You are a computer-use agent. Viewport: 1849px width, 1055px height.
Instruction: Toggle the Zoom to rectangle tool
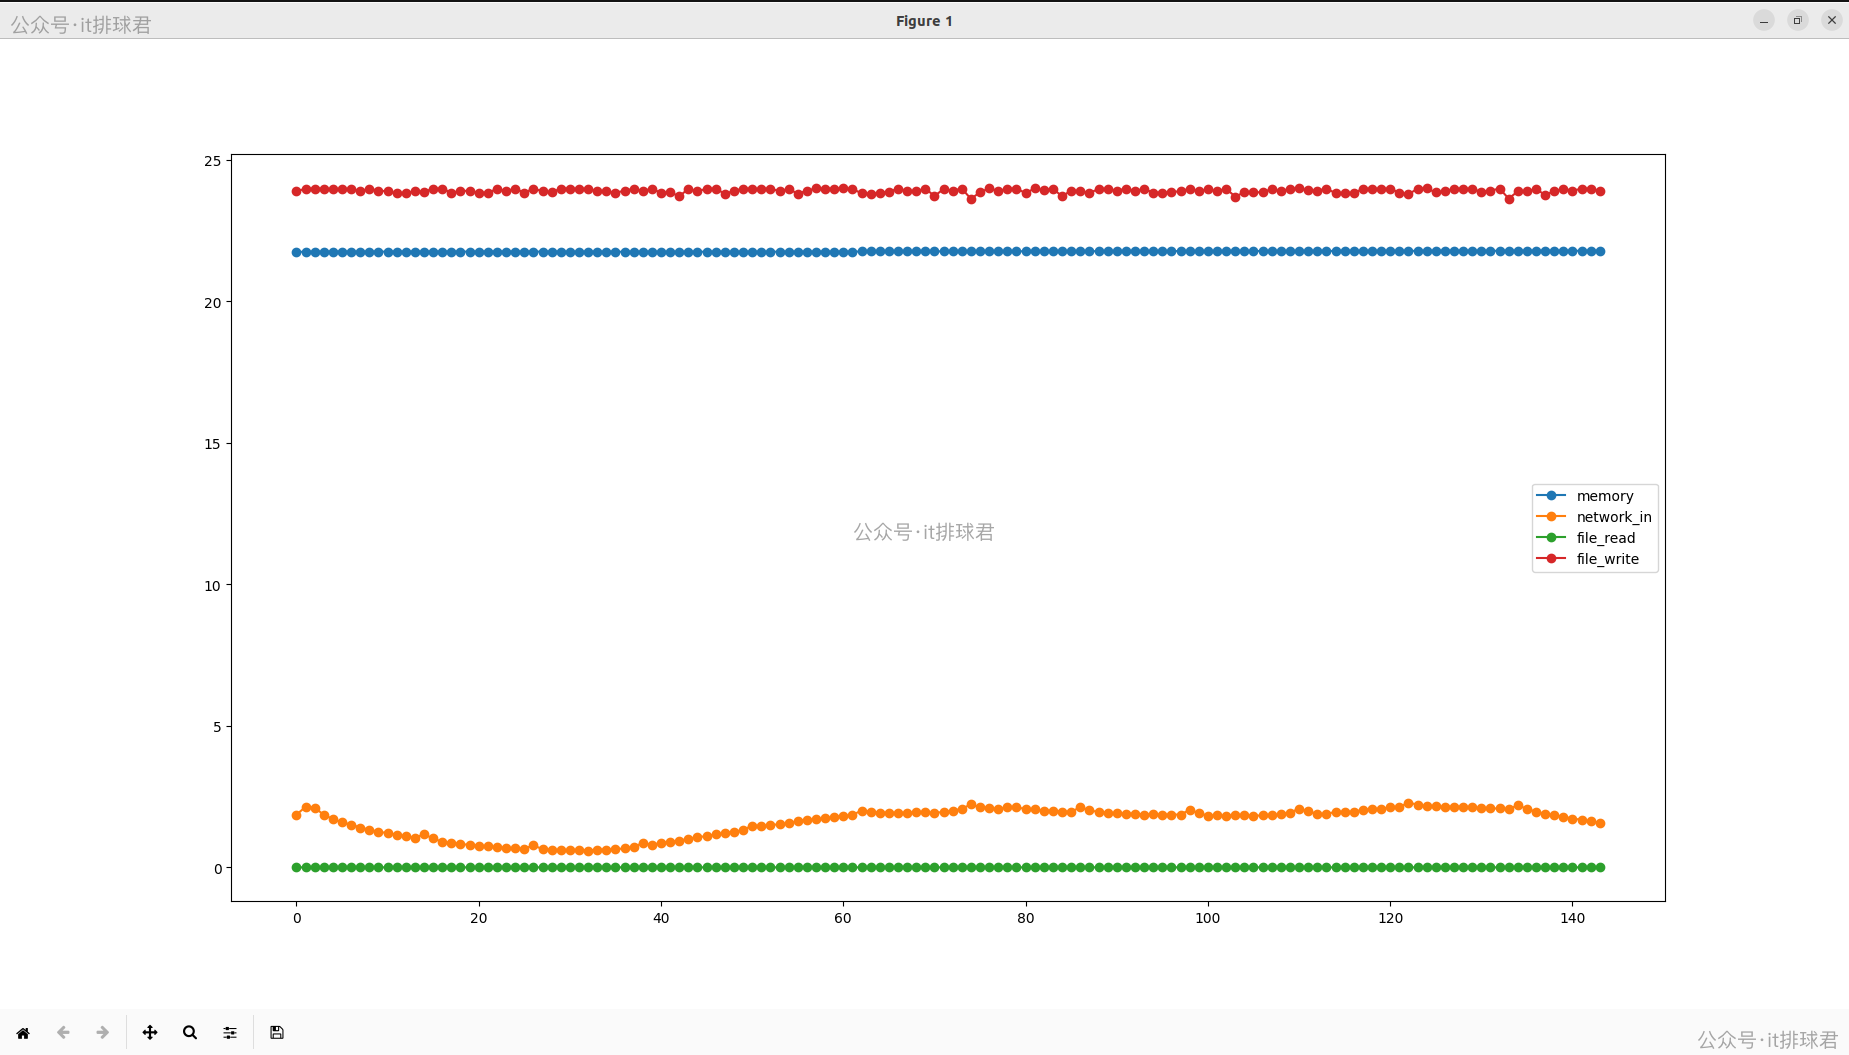point(190,1033)
